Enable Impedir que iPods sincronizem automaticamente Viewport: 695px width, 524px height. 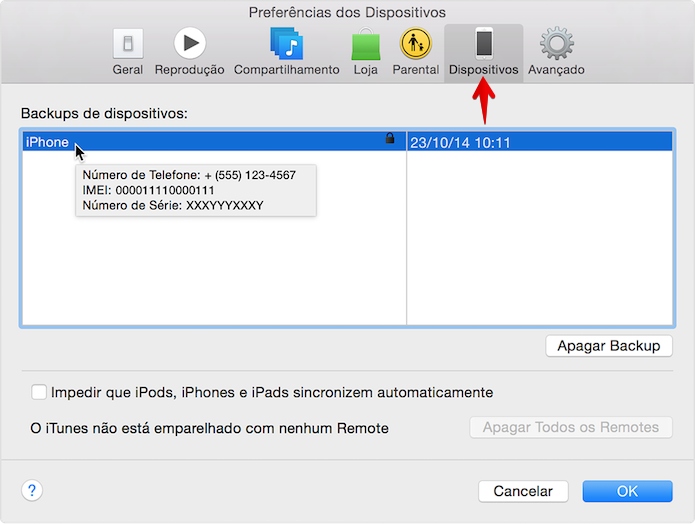[x=39, y=392]
